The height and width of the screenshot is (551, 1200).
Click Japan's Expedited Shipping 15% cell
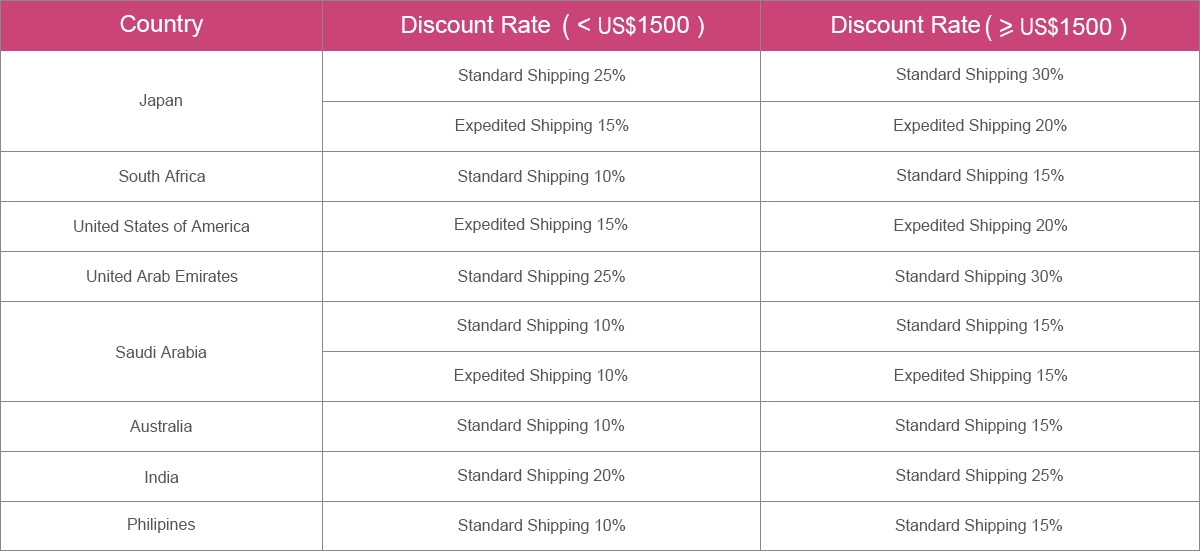coord(541,126)
